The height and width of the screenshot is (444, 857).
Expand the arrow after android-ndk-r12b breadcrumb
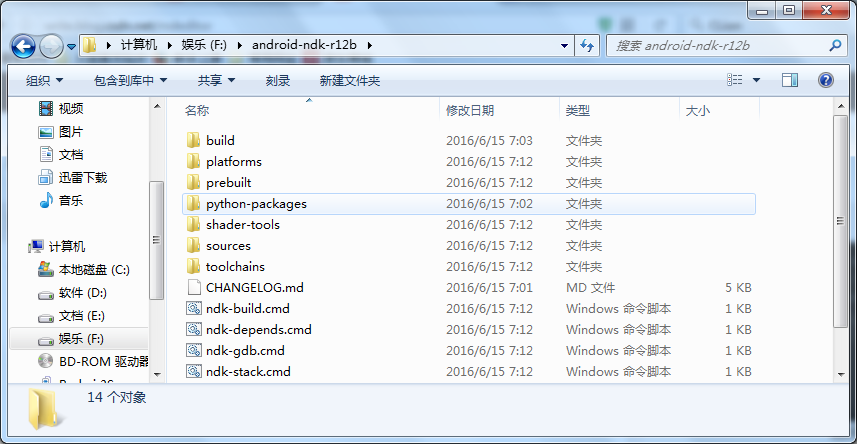tap(370, 45)
